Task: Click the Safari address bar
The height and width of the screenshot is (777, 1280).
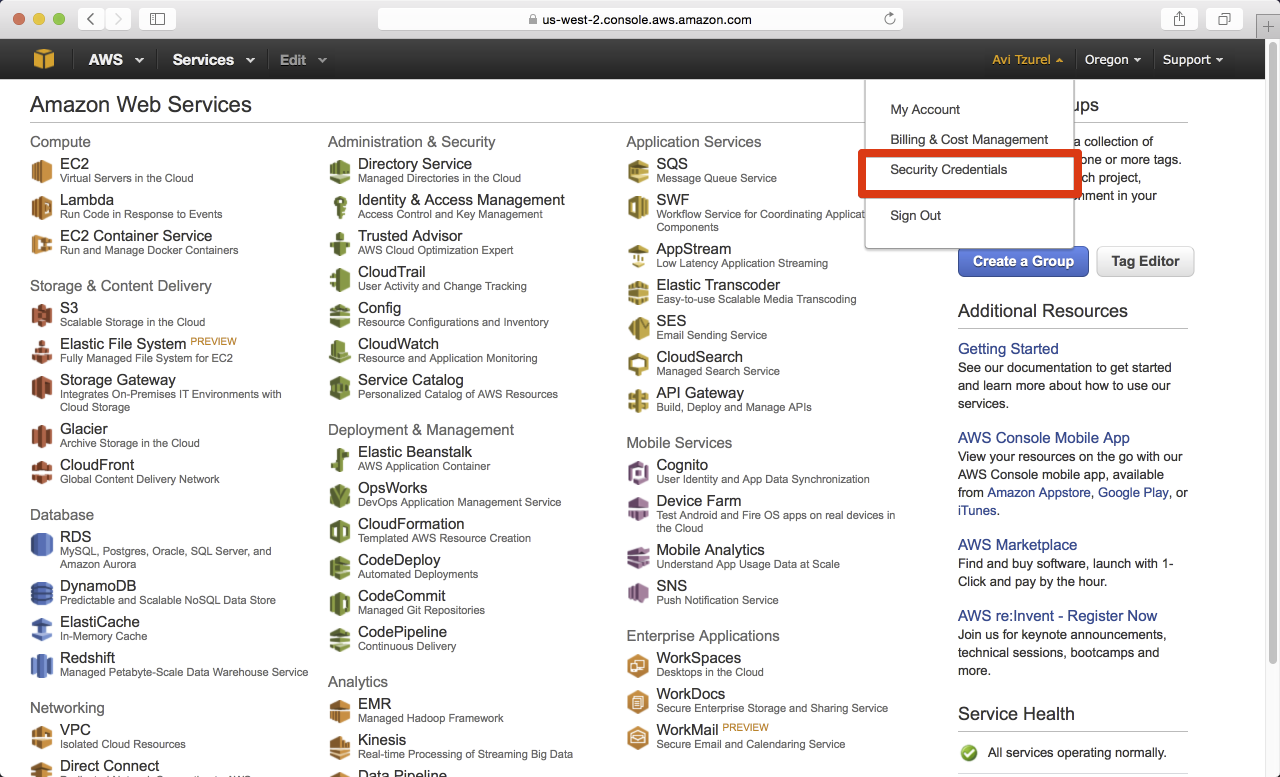Action: pyautogui.click(x=640, y=19)
